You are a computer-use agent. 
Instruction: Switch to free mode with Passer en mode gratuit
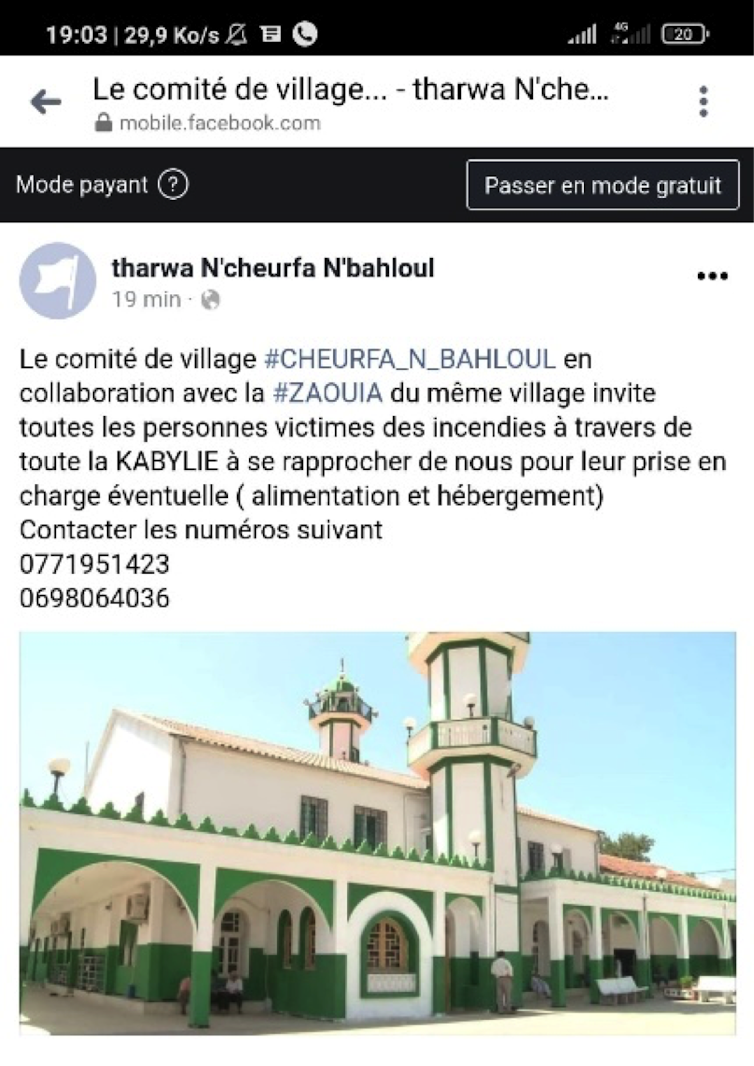602,185
